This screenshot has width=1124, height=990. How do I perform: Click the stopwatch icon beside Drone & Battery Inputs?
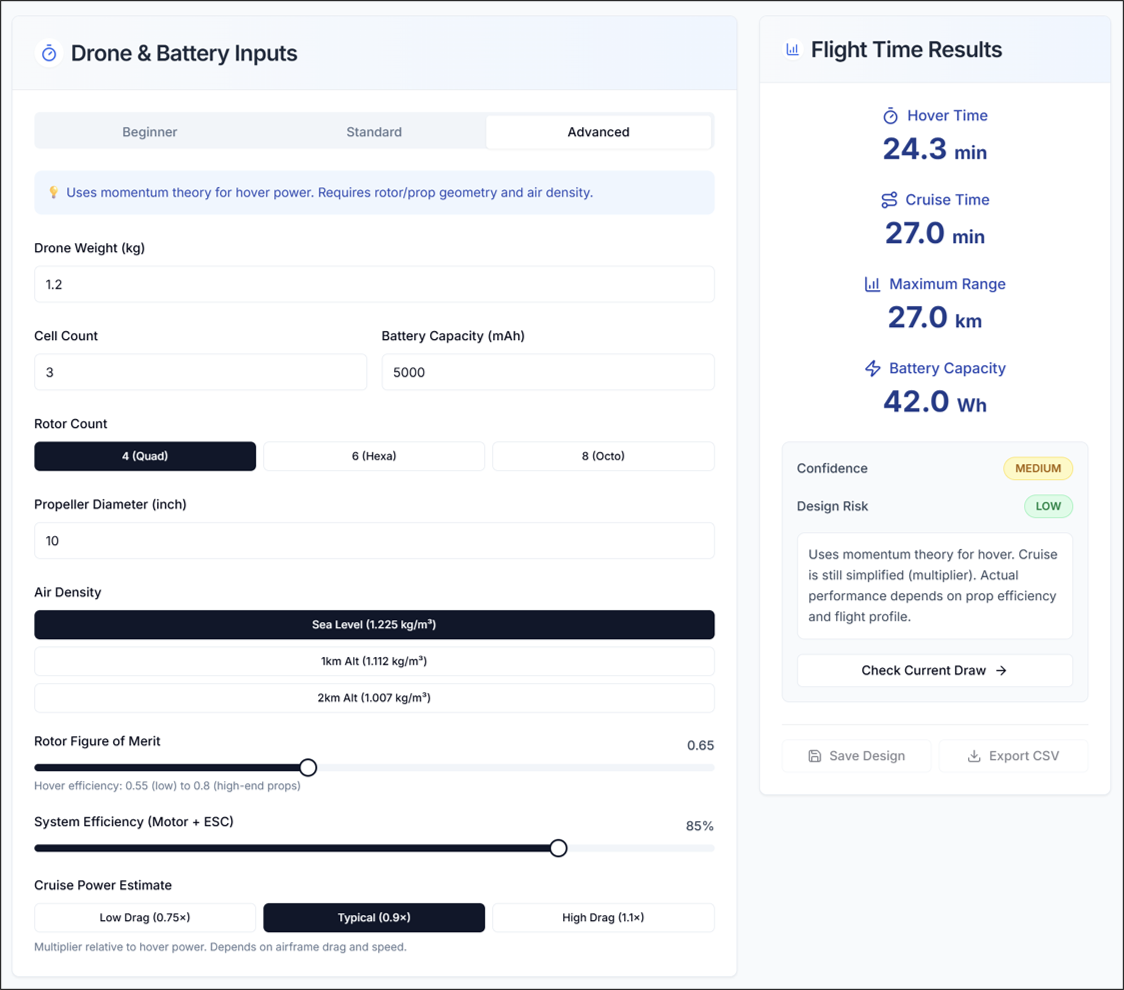pos(48,53)
